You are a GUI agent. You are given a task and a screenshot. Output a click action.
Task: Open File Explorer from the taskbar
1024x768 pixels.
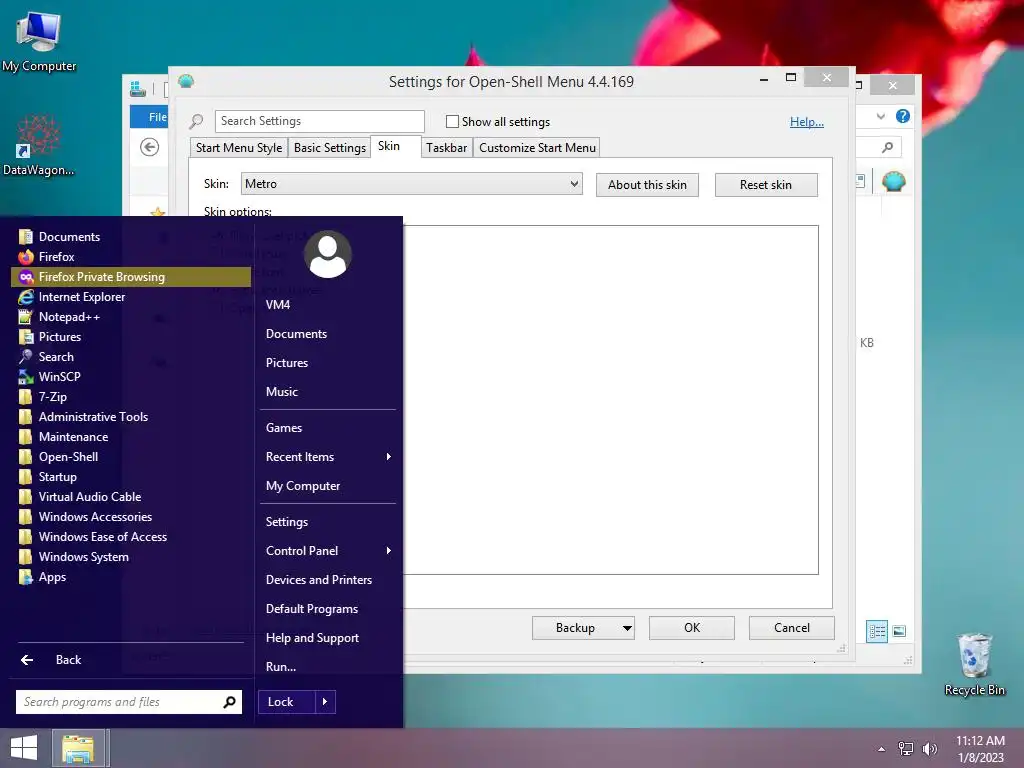[x=78, y=748]
